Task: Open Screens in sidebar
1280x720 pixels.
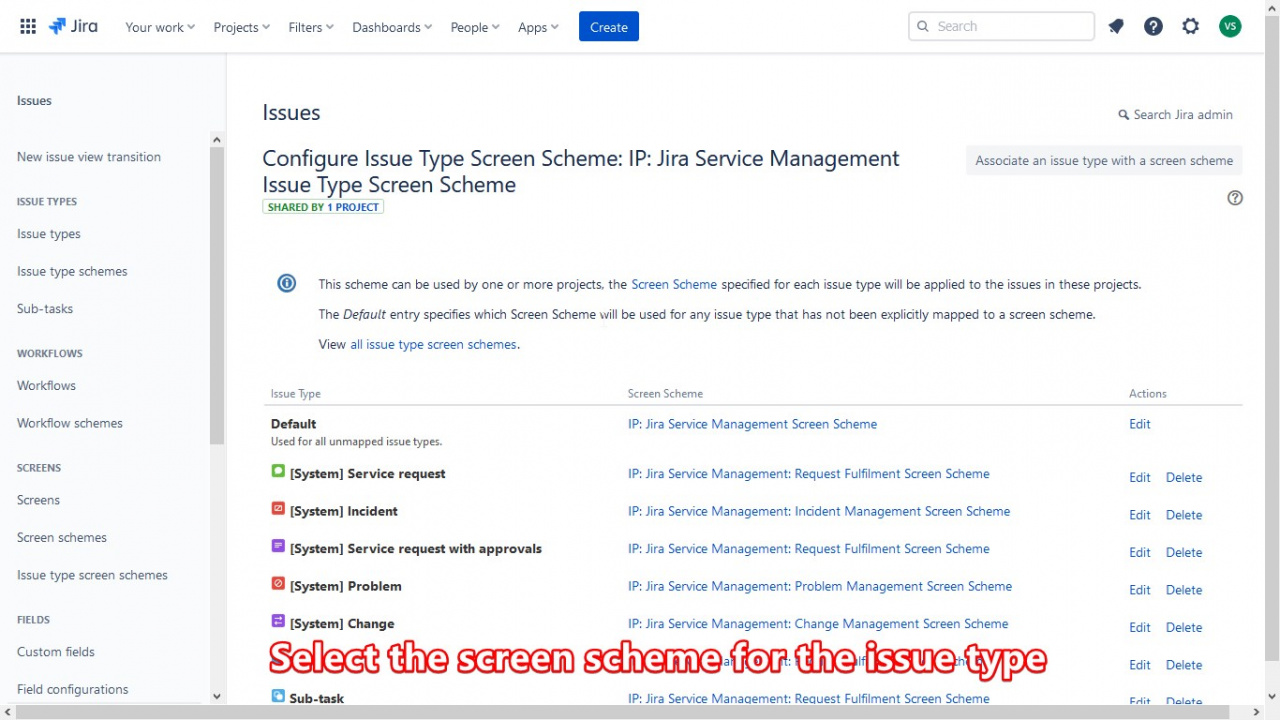Action: click(x=38, y=500)
